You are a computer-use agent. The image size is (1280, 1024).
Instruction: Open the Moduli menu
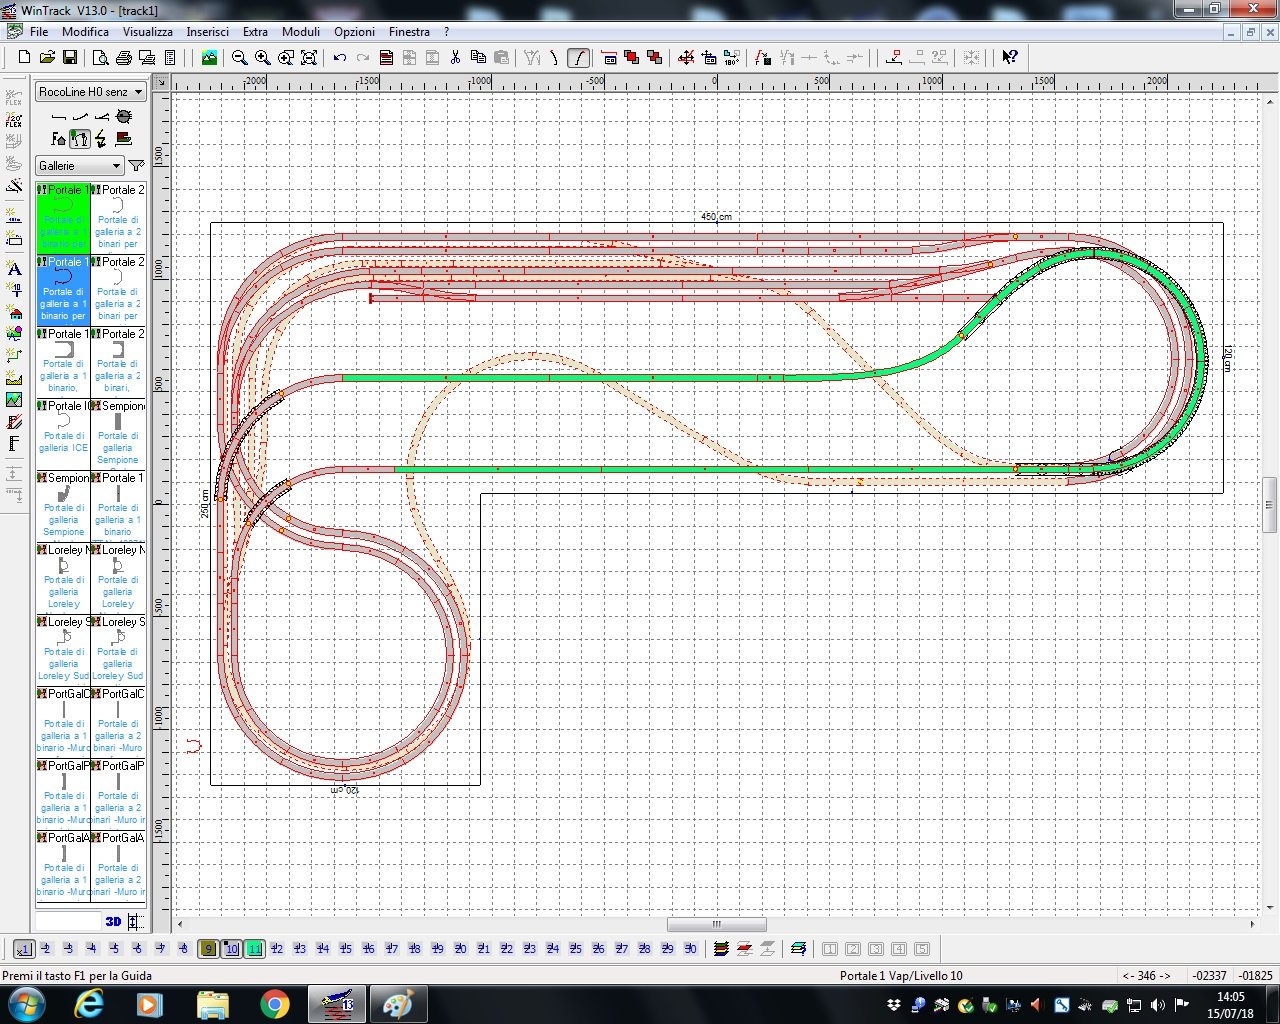click(x=300, y=32)
